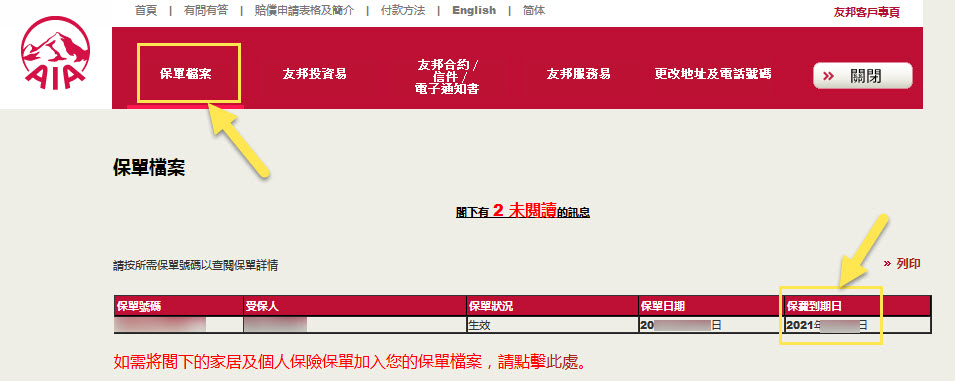Open the 首頁 home link
This screenshot has height=381, width=955.
click(x=146, y=10)
